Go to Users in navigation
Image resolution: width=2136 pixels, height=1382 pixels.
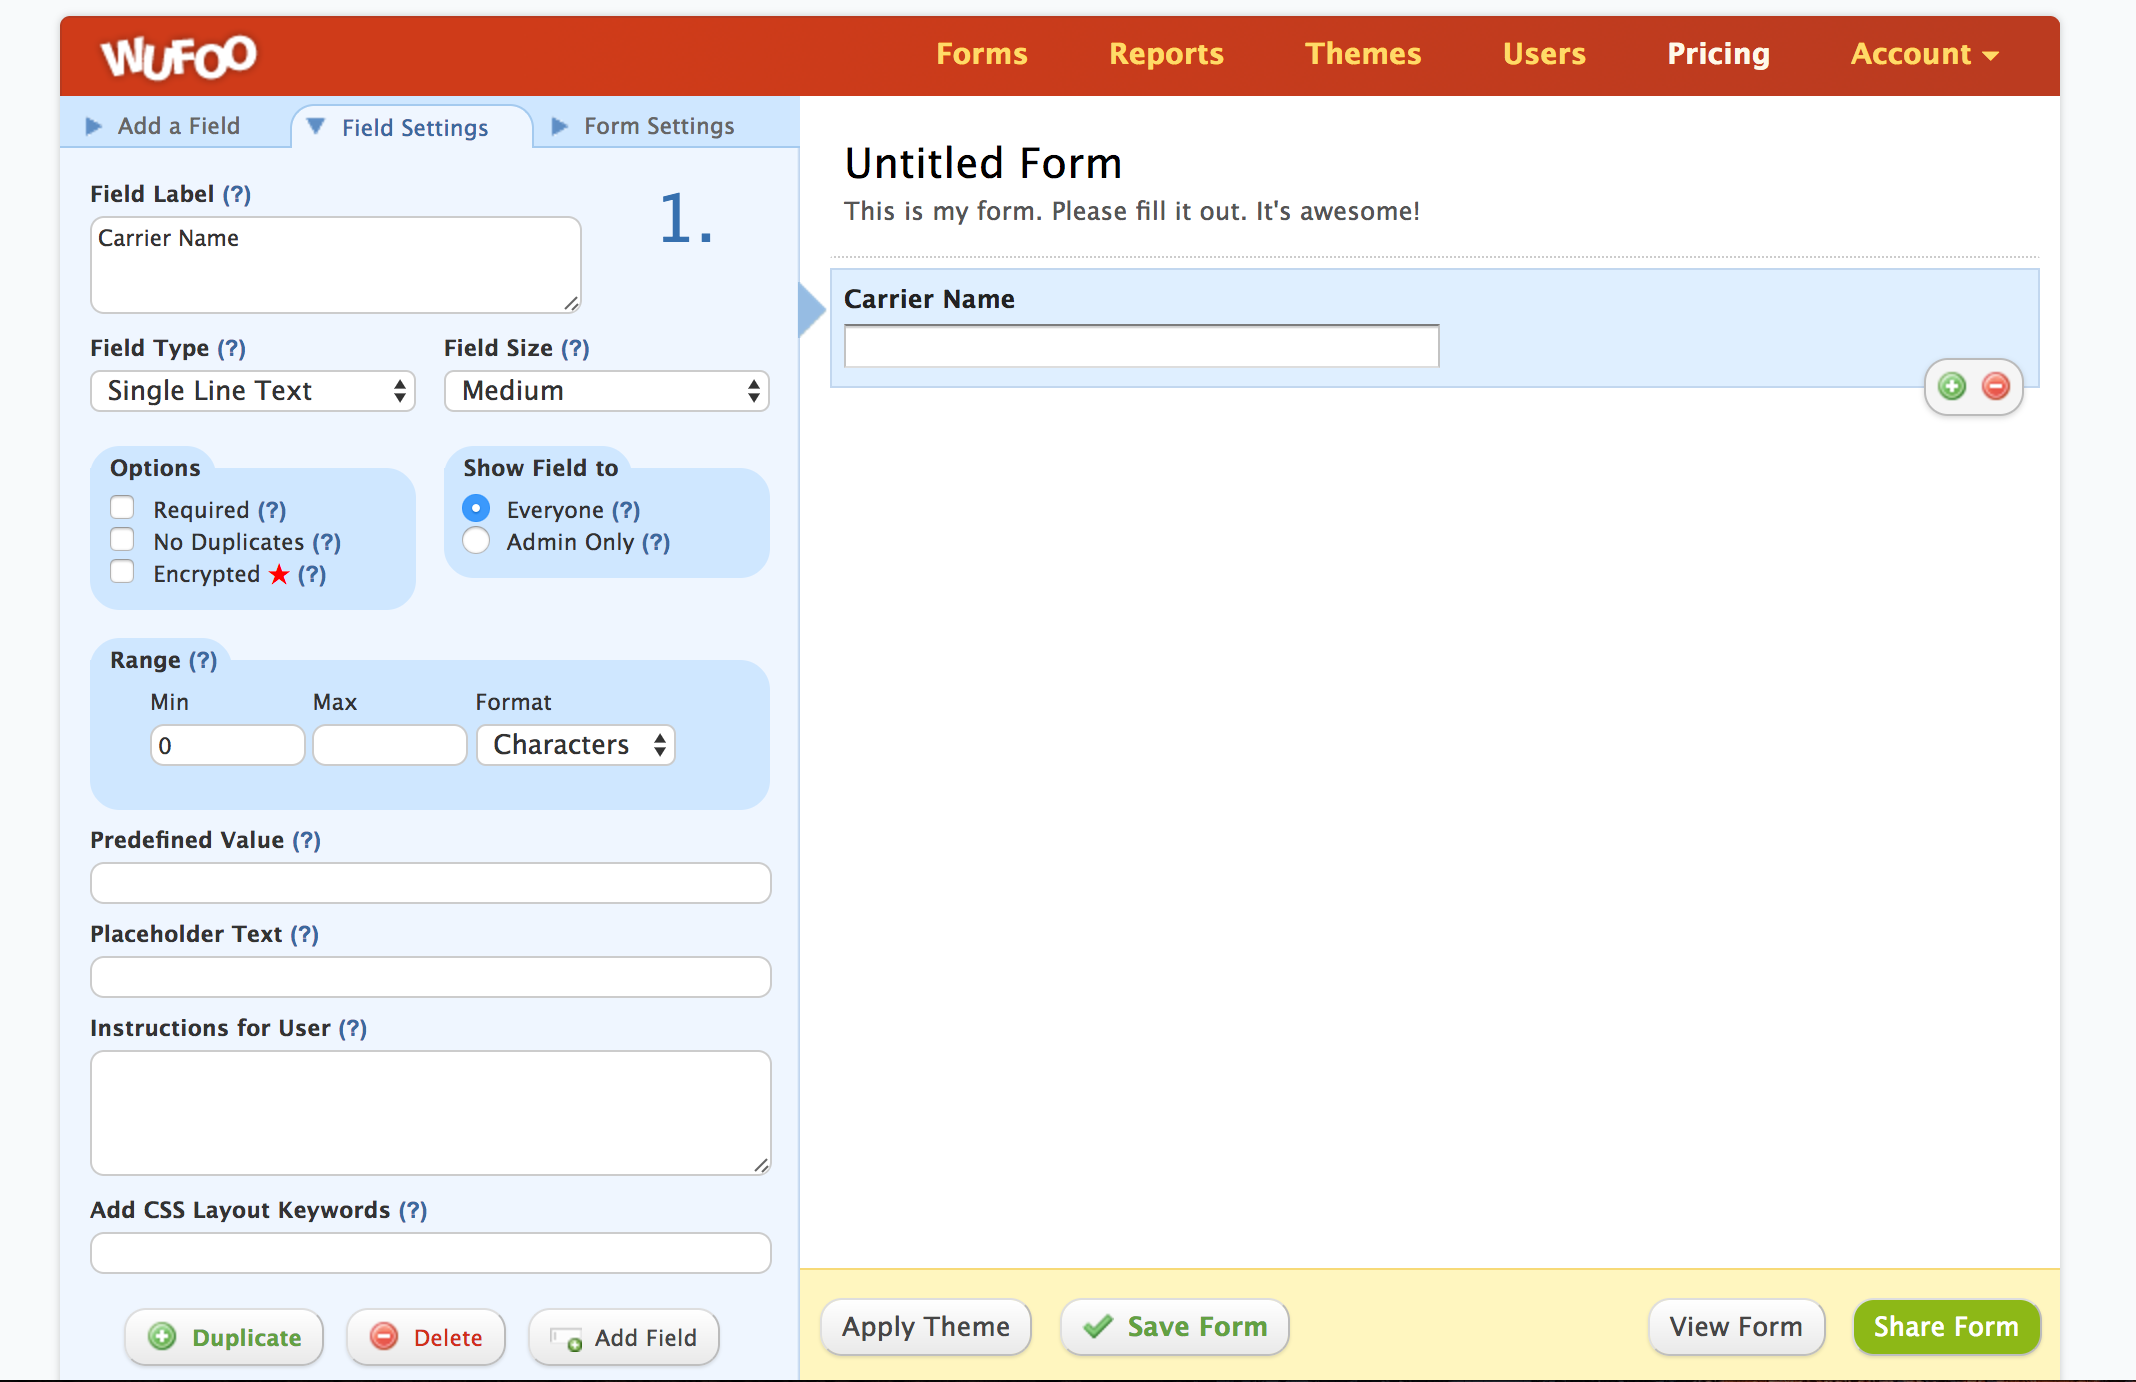1544,54
